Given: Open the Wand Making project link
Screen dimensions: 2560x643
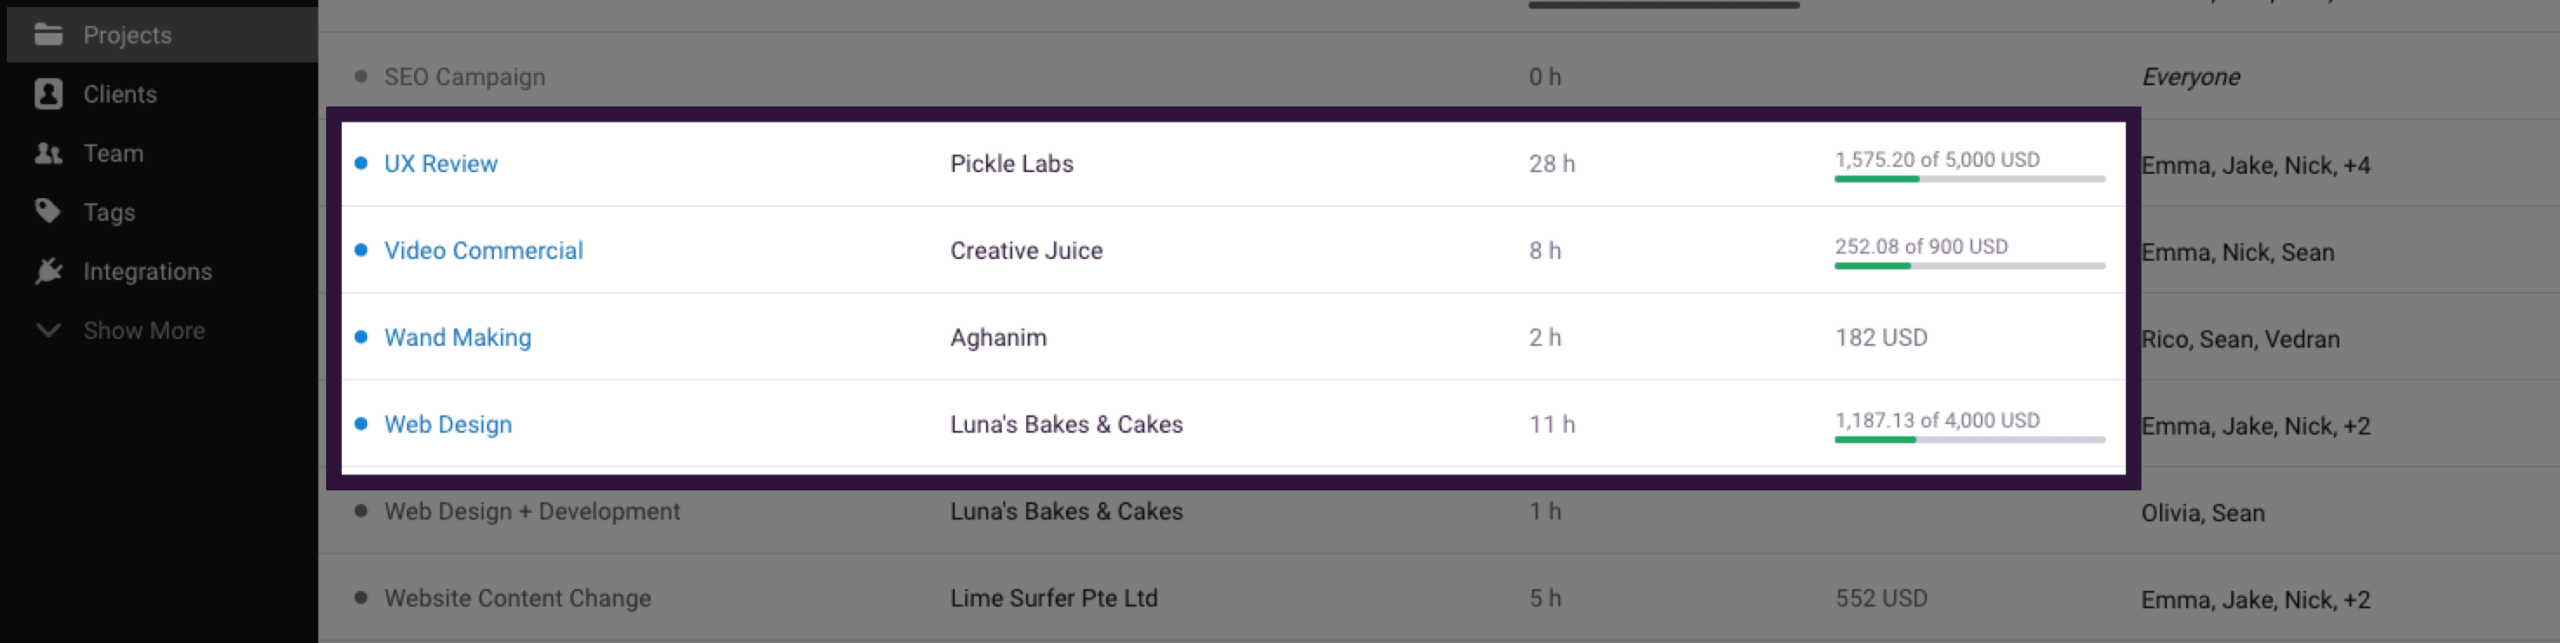Looking at the screenshot, I should click(x=457, y=338).
